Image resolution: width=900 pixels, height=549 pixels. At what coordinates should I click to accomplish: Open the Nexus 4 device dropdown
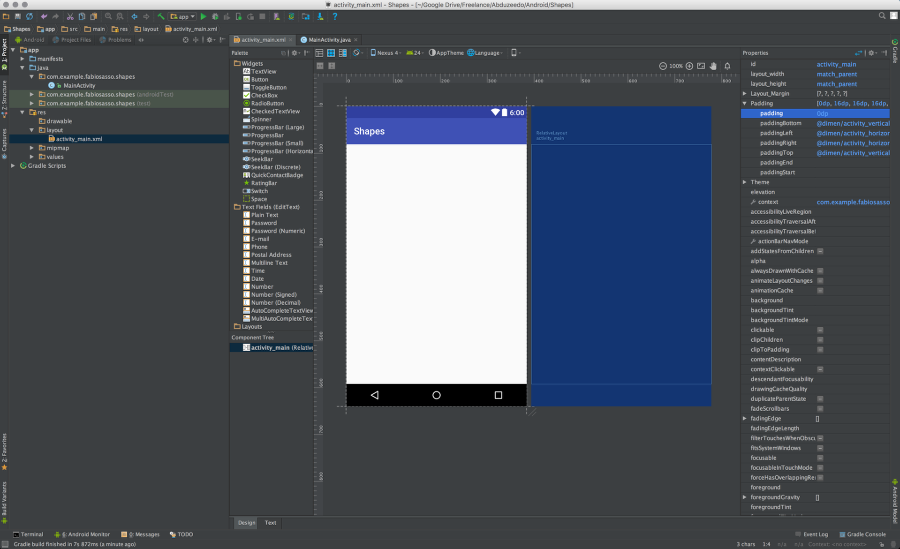point(385,53)
